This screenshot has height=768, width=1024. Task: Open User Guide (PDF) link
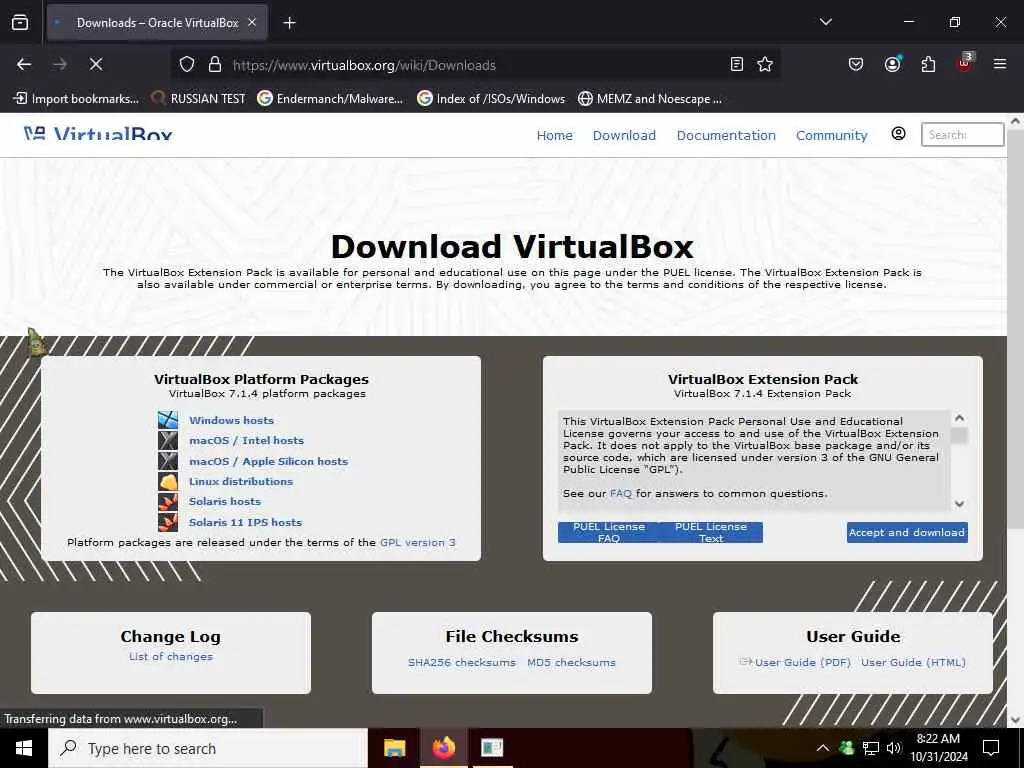tap(803, 662)
